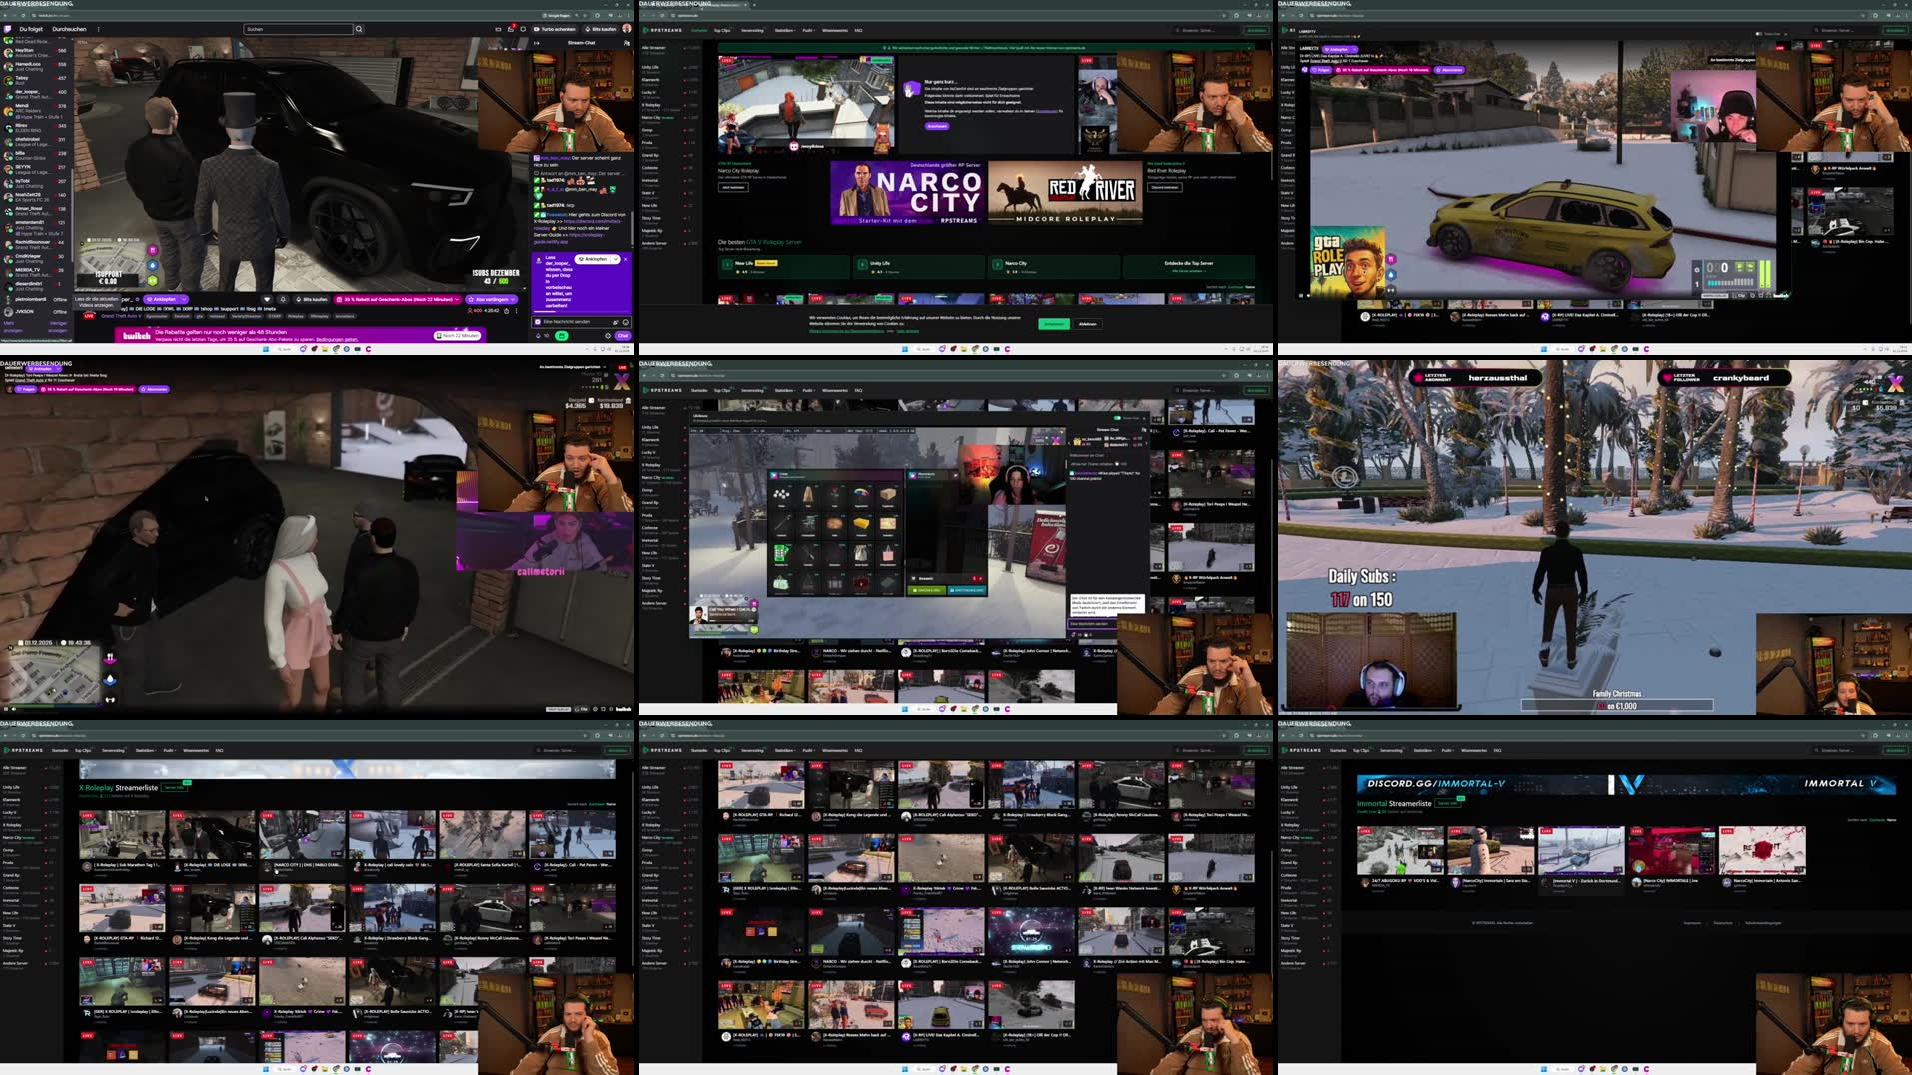
Task: Expand the Serverranking navigation dropdown
Action: (753, 30)
